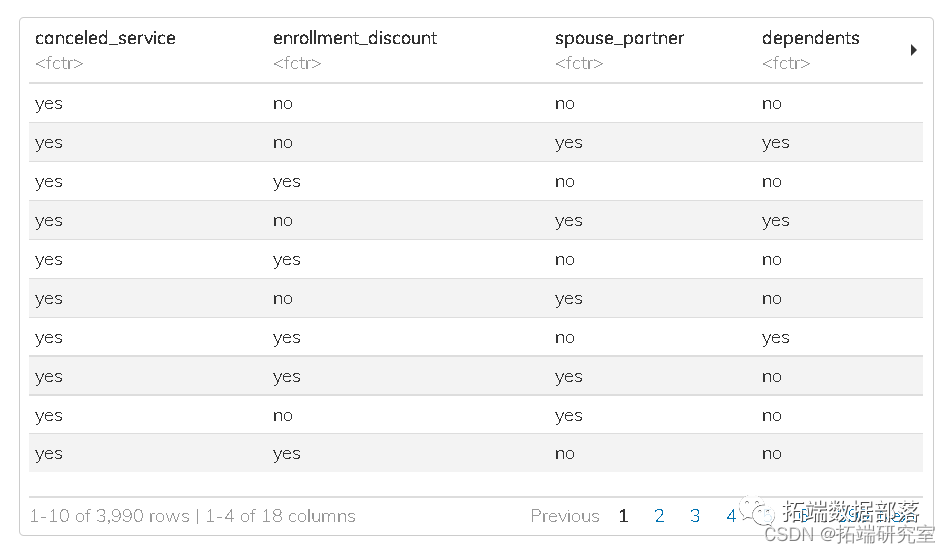This screenshot has height=553, width=950.
Task: Select second row's dependents cell
Action: click(x=775, y=142)
